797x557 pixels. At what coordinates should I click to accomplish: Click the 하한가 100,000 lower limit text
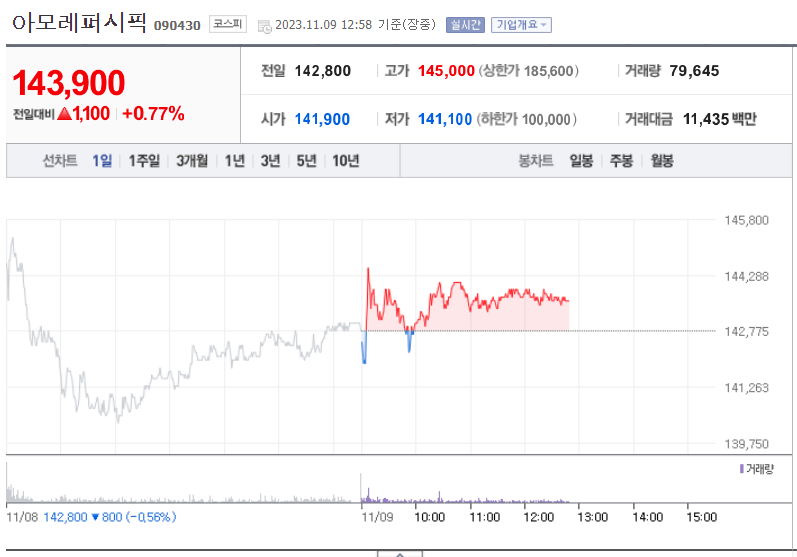pyautogui.click(x=527, y=119)
